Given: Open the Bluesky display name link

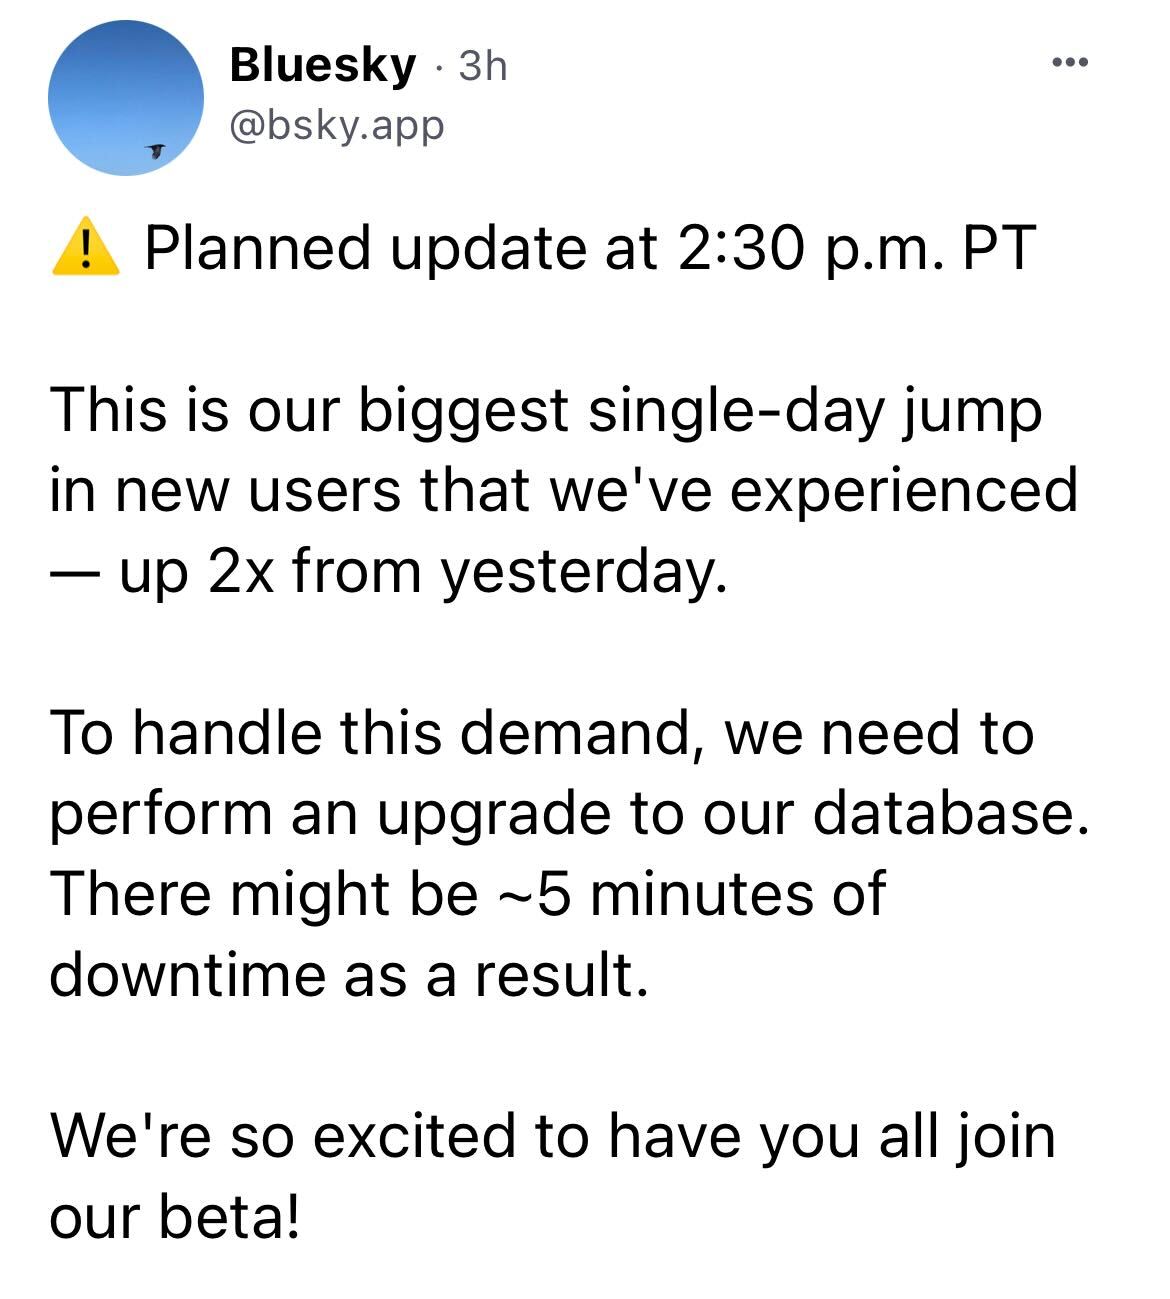Looking at the screenshot, I should point(321,66).
